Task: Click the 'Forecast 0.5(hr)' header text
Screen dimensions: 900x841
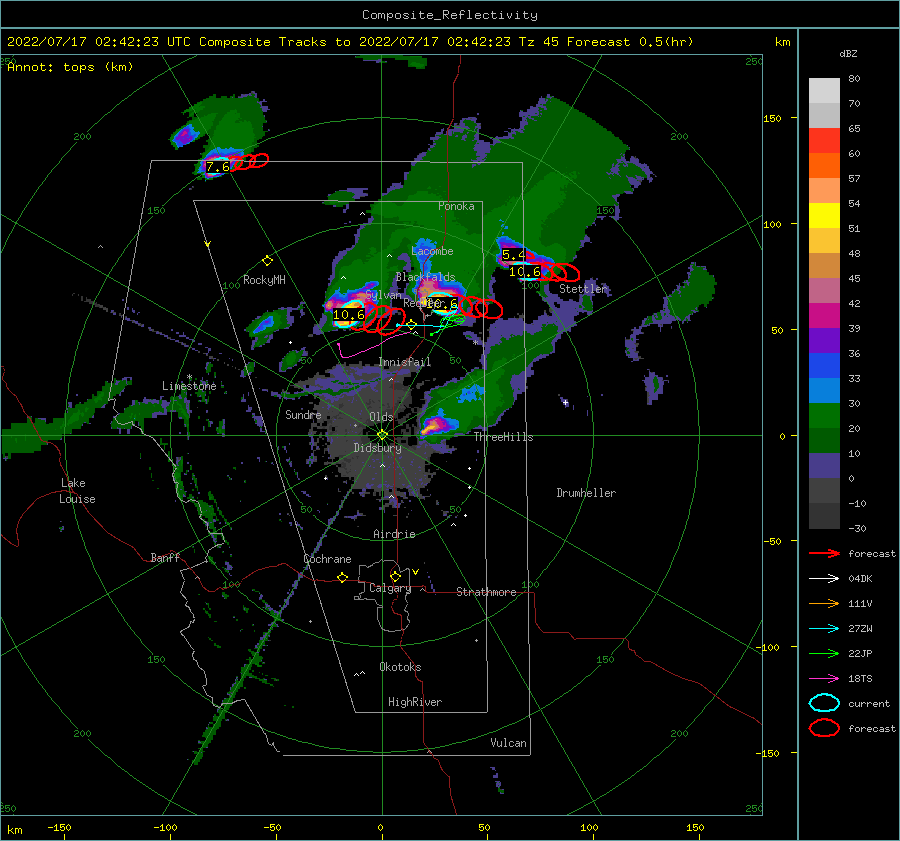Action: pos(630,42)
